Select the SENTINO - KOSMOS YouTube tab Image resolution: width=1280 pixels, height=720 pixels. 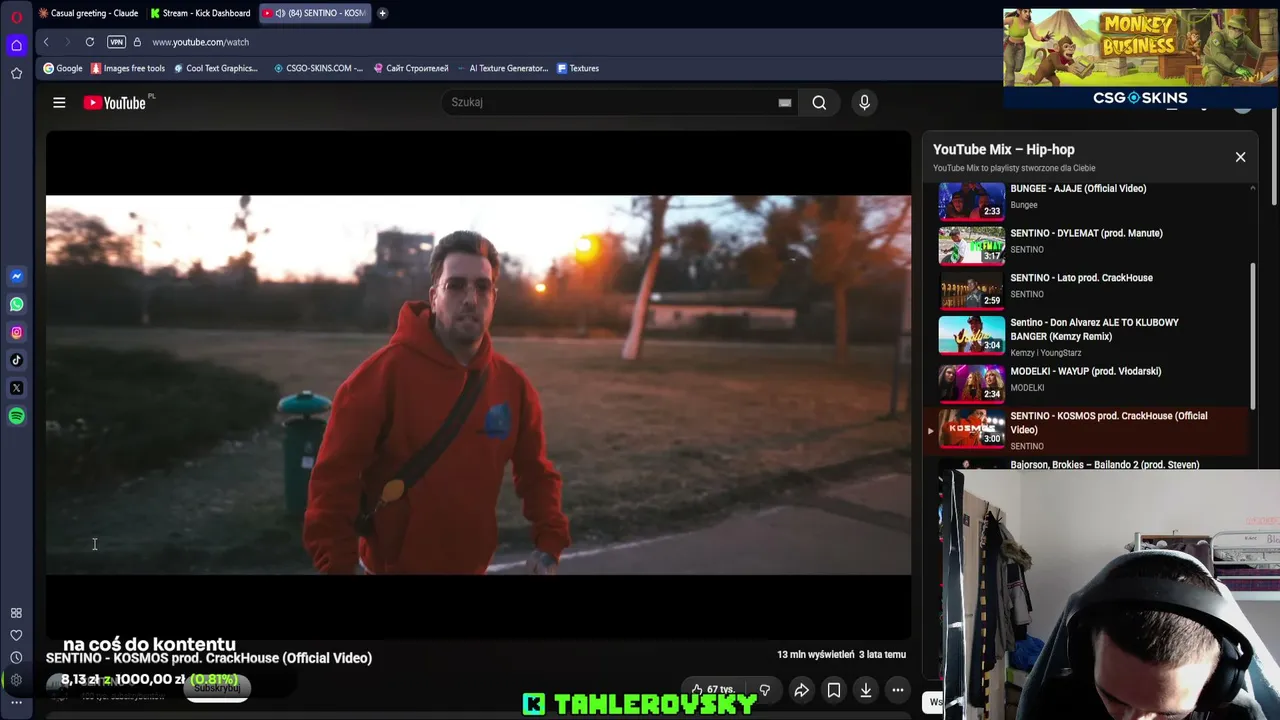(316, 13)
